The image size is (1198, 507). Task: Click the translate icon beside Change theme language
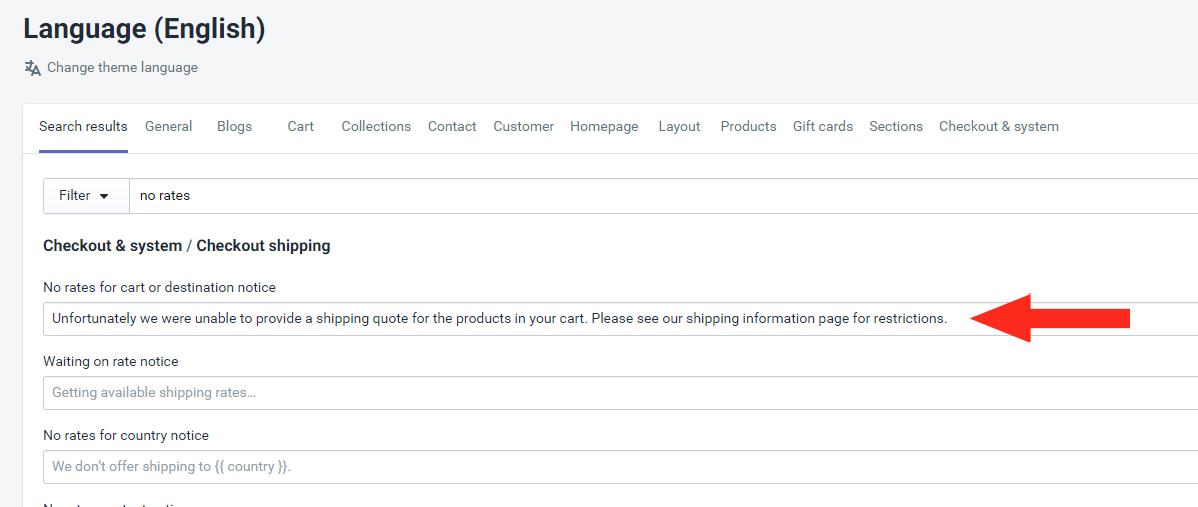pos(32,68)
